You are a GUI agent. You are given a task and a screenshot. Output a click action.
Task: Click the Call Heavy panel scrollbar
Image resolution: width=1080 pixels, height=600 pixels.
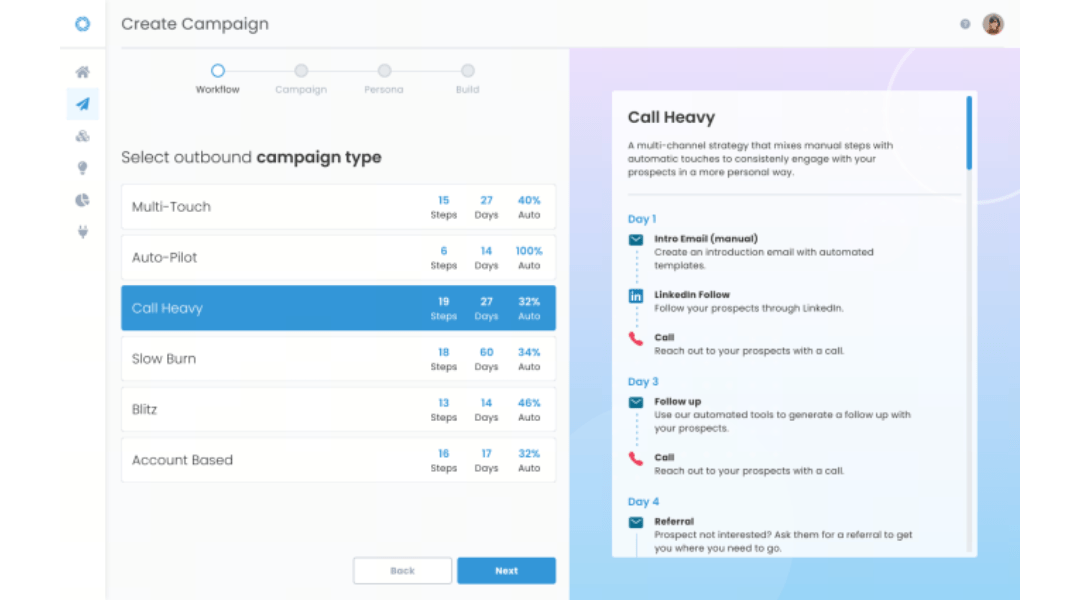969,133
